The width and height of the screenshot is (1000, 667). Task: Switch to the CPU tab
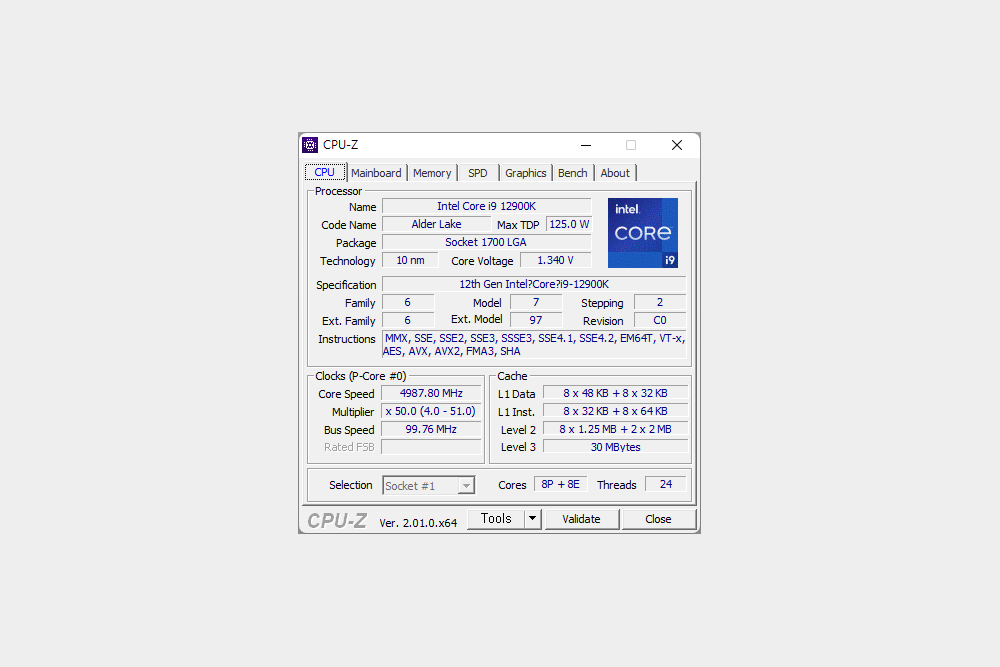click(x=325, y=172)
